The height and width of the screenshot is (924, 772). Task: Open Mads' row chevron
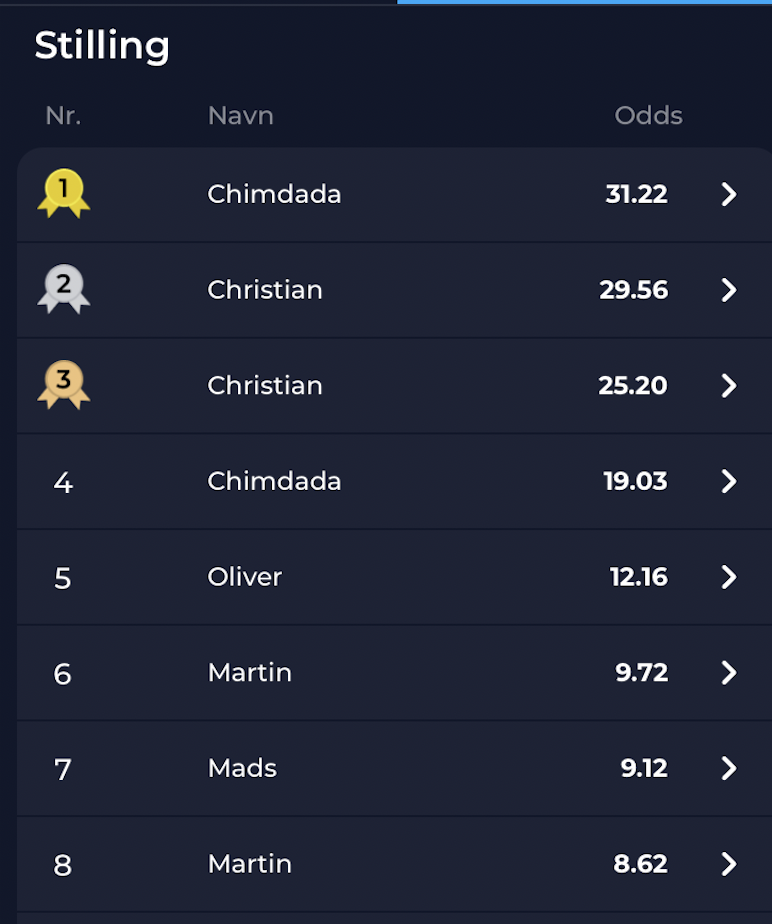(x=729, y=768)
